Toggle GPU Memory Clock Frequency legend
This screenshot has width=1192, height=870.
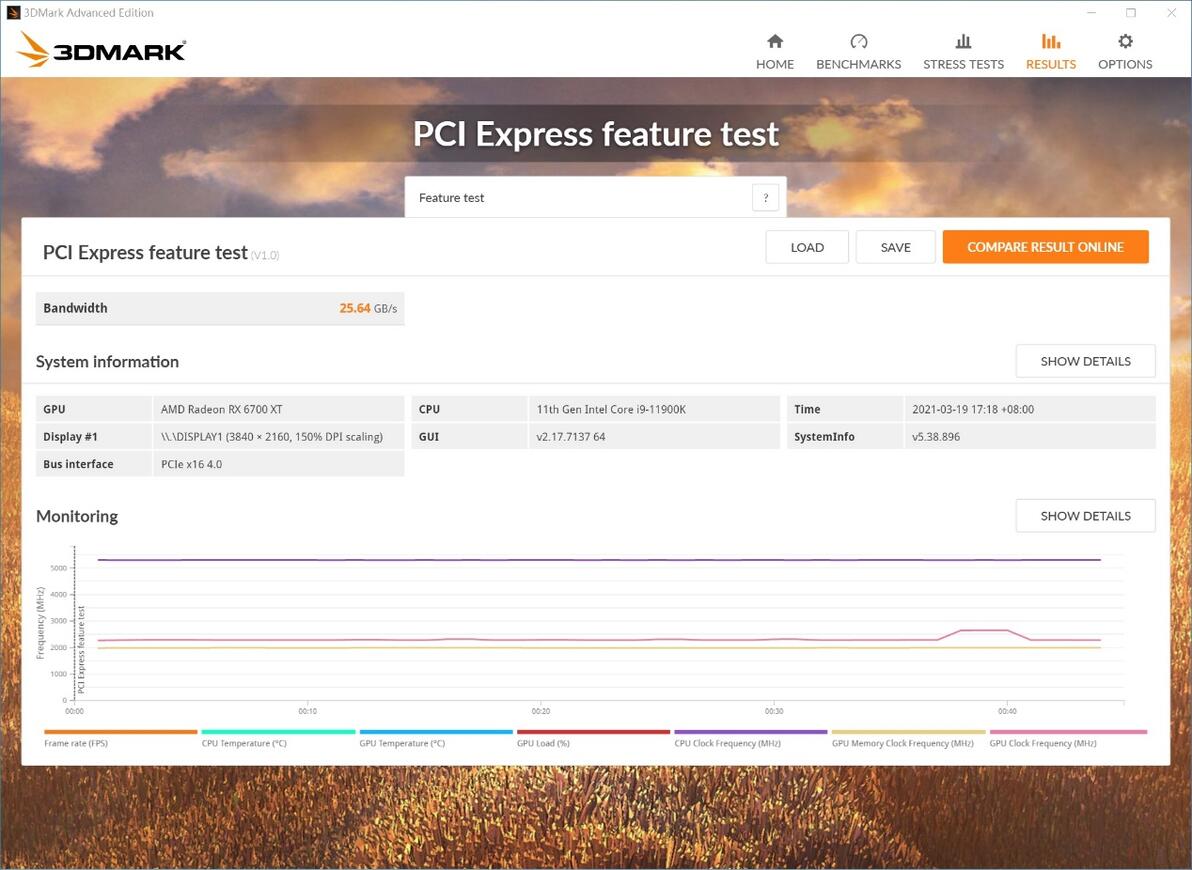[x=908, y=738]
